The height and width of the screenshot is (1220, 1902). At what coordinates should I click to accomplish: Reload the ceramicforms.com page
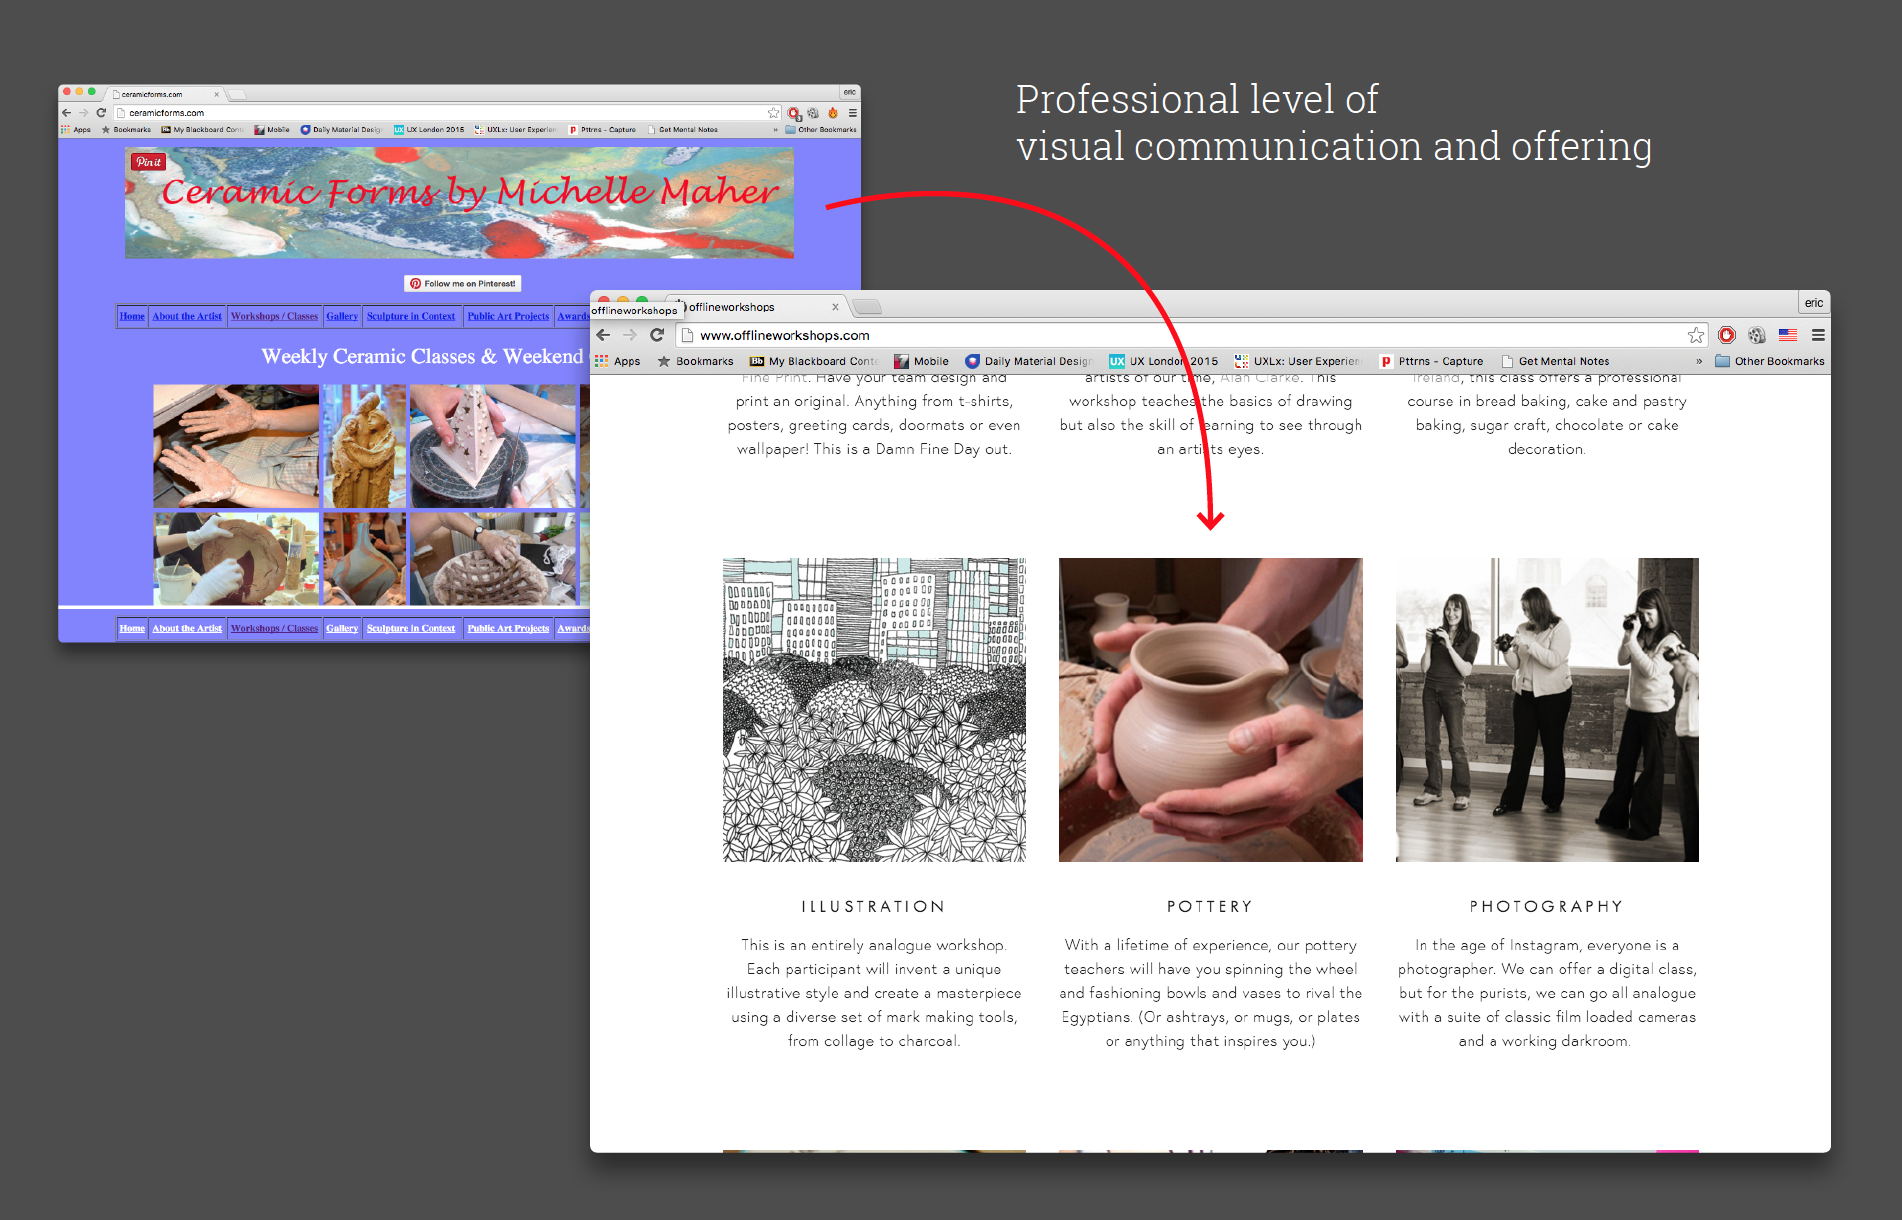[x=101, y=113]
